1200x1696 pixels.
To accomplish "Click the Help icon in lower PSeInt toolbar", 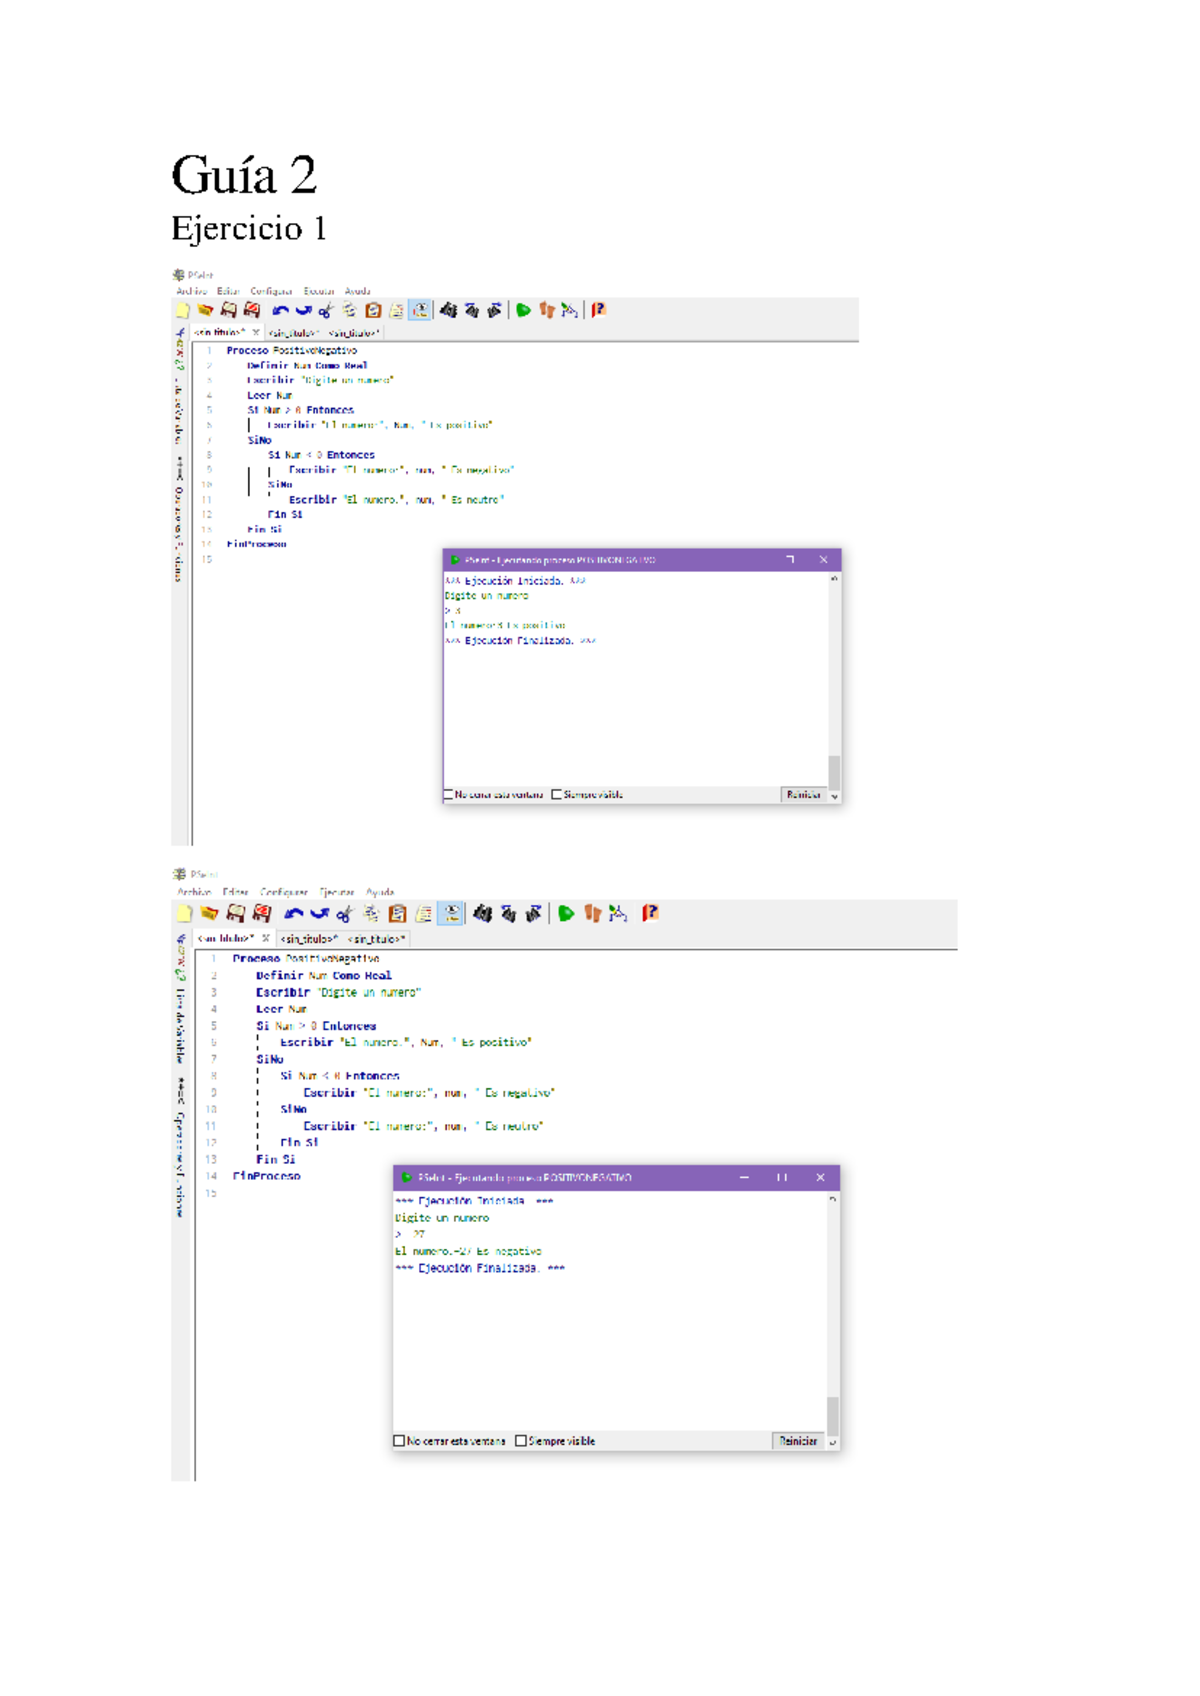I will coord(650,913).
